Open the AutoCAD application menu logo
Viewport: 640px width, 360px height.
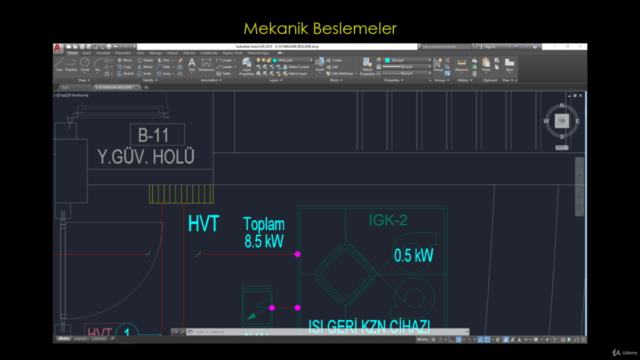click(58, 48)
